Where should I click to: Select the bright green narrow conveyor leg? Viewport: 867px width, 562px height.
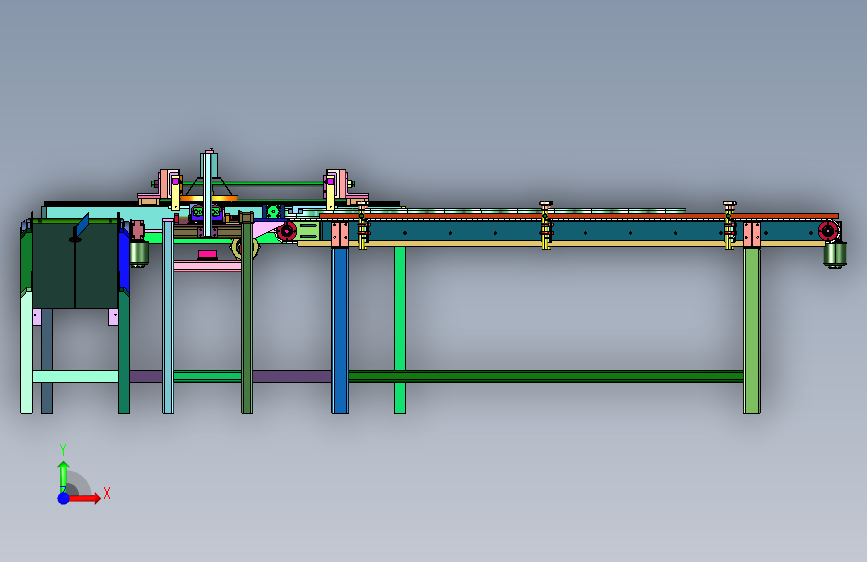[400, 330]
